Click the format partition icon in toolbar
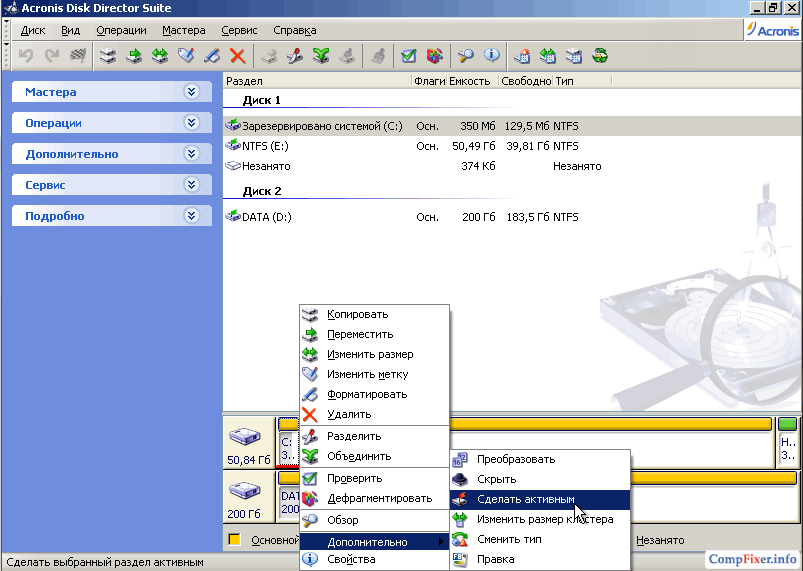Viewport: 803px width, 571px height. click(212, 56)
